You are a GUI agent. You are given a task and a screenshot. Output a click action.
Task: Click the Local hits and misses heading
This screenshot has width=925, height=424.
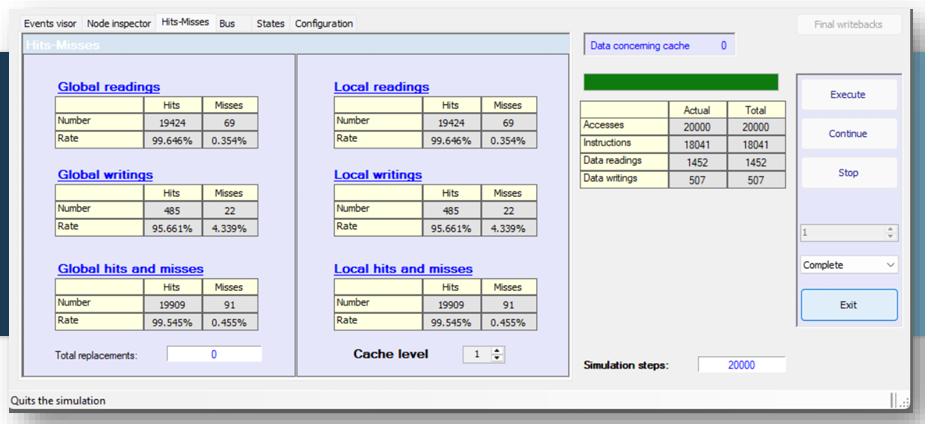(404, 269)
